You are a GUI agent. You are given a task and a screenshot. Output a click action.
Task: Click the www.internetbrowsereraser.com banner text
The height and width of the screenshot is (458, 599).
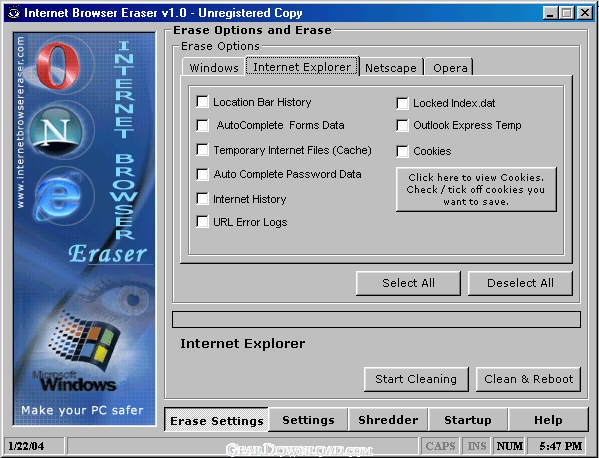[x=20, y=122]
